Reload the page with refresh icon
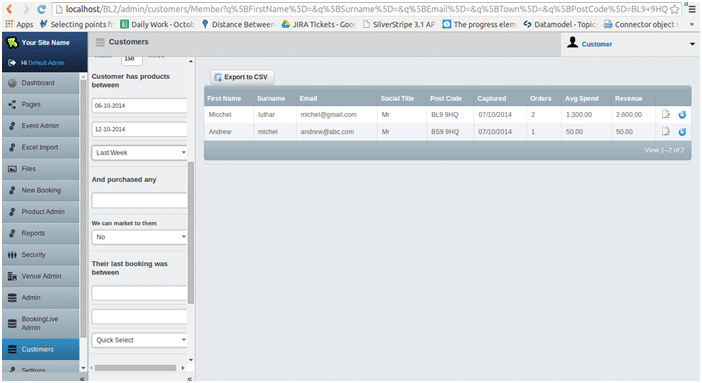702x383 pixels. click(41, 9)
